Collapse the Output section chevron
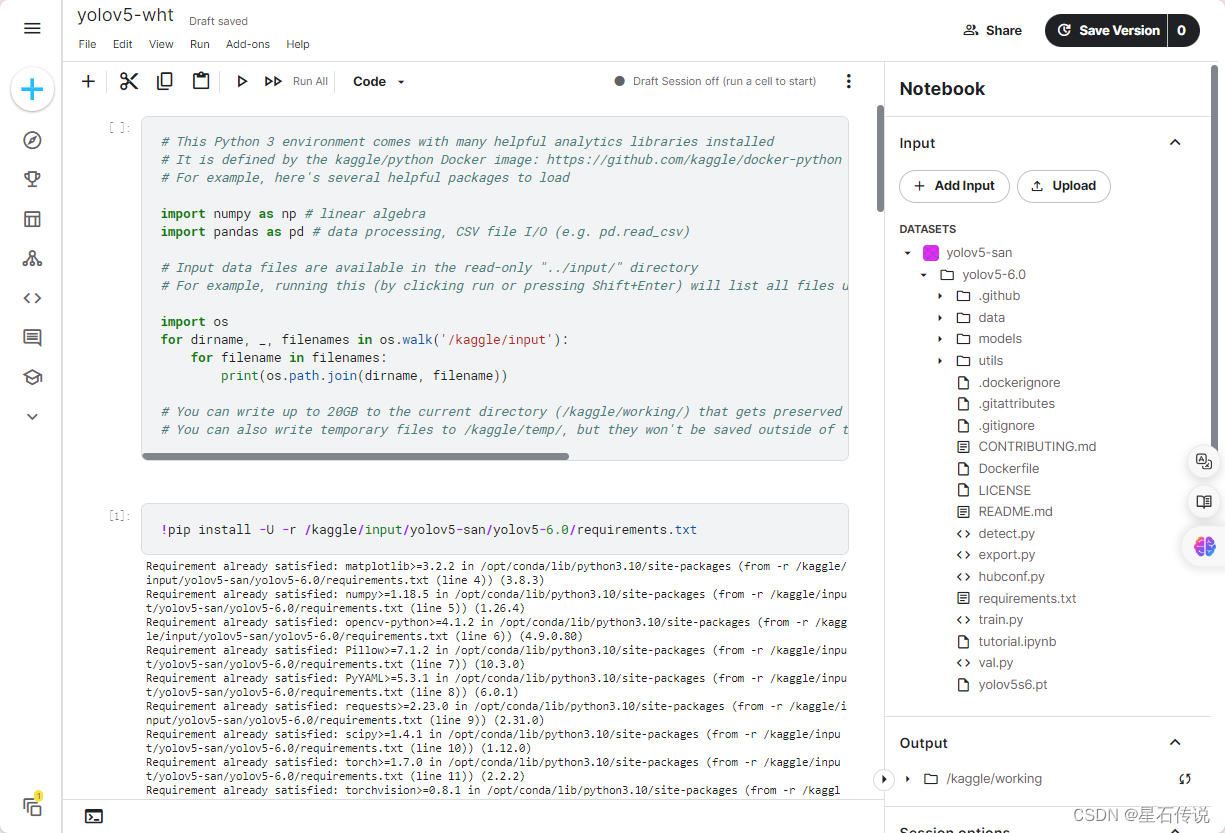Screen dimensions: 1225x833 click(1175, 742)
